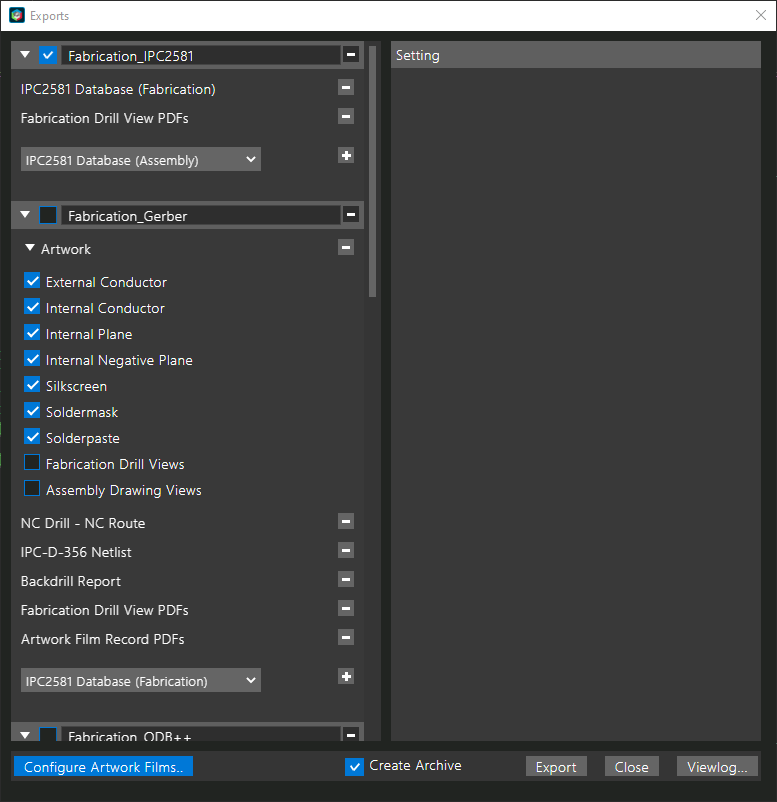The image size is (777, 802).
Task: Remove the Fabrication_IPC2581 group with its minus icon
Action: (351, 54)
